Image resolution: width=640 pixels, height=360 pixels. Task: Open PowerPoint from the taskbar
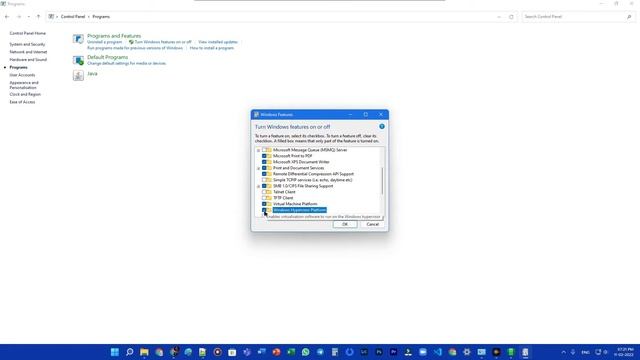pyautogui.click(x=276, y=352)
